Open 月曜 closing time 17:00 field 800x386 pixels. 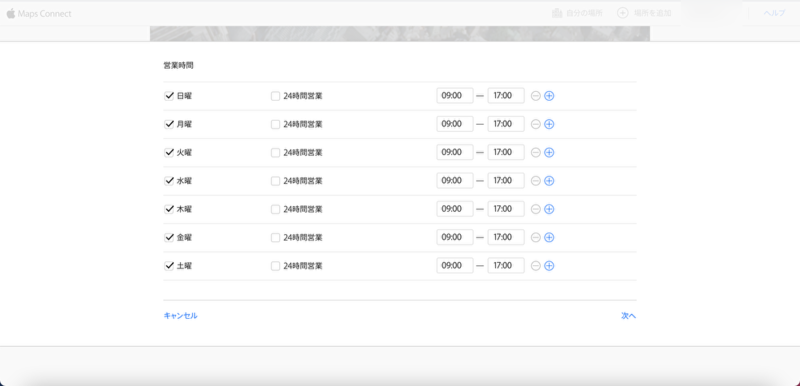point(506,124)
